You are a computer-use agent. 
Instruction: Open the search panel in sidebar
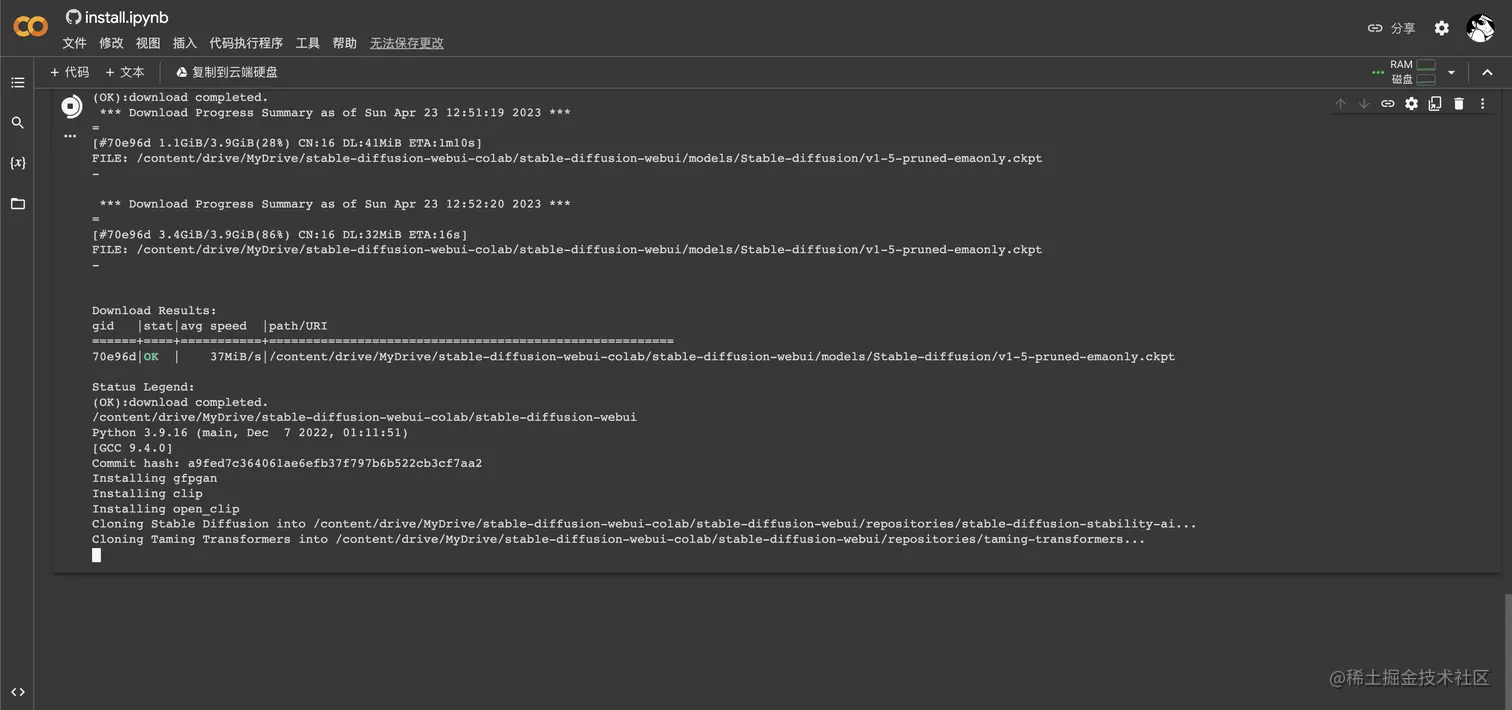pyautogui.click(x=17, y=123)
